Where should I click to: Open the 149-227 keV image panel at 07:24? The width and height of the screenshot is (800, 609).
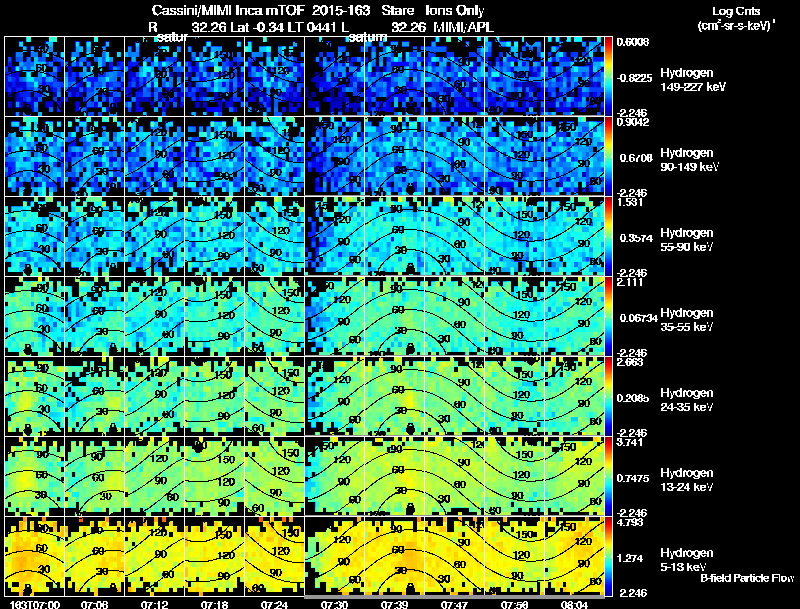(274, 76)
